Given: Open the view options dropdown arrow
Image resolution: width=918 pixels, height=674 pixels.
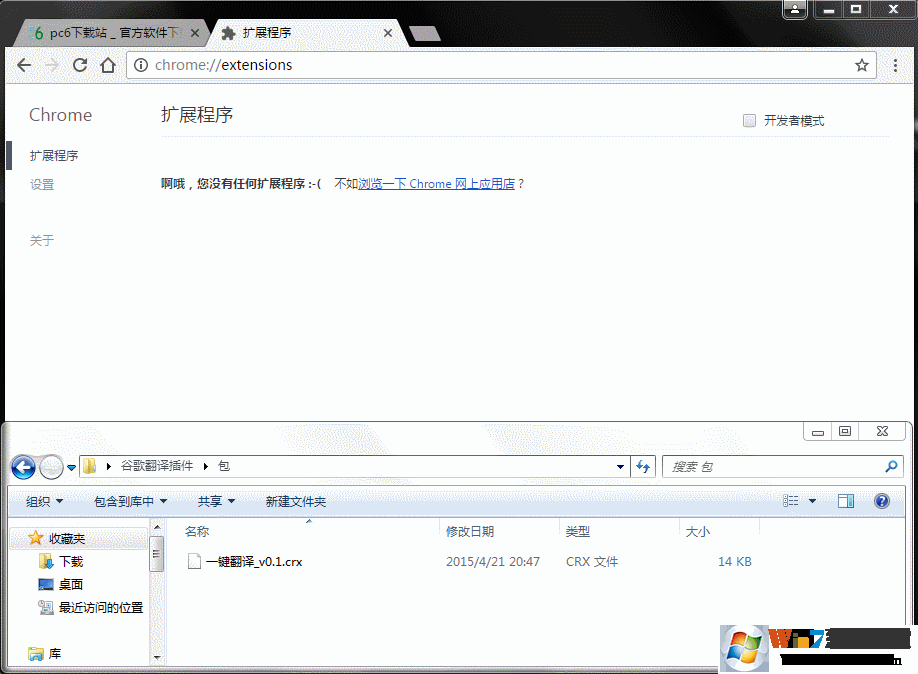Looking at the screenshot, I should (812, 501).
